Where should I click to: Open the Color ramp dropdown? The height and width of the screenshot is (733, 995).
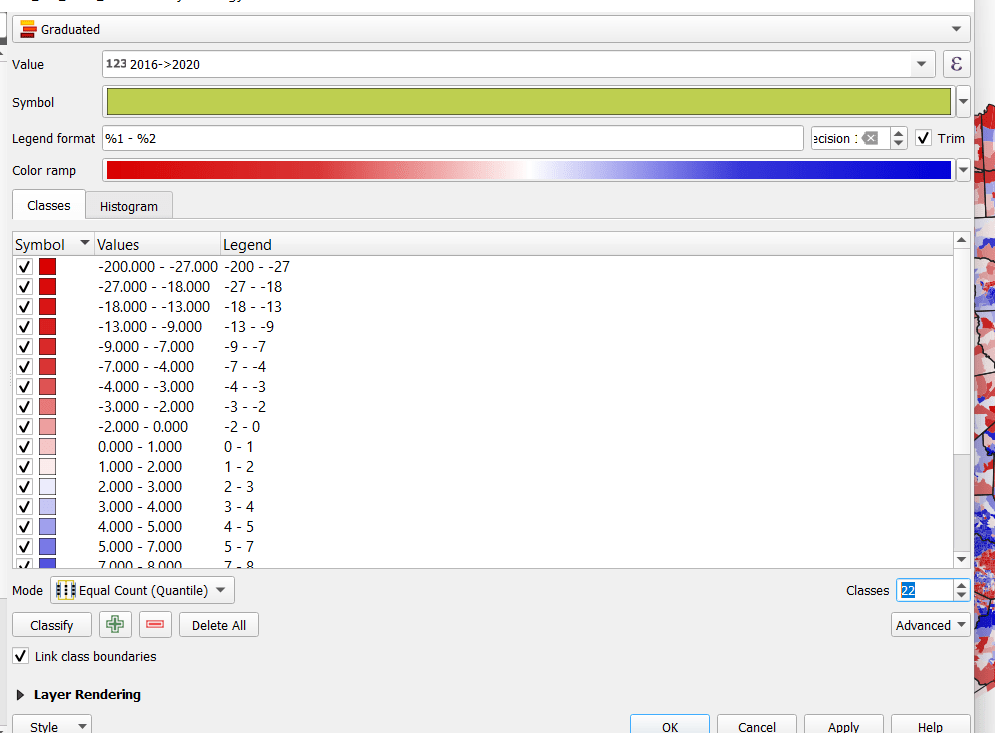pos(961,170)
